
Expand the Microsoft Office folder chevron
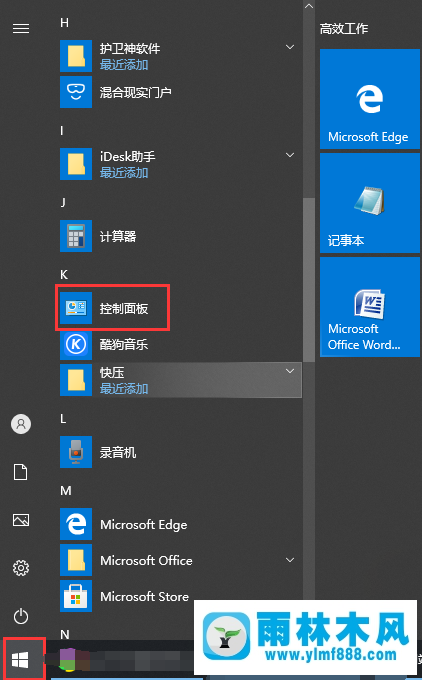coord(290,560)
